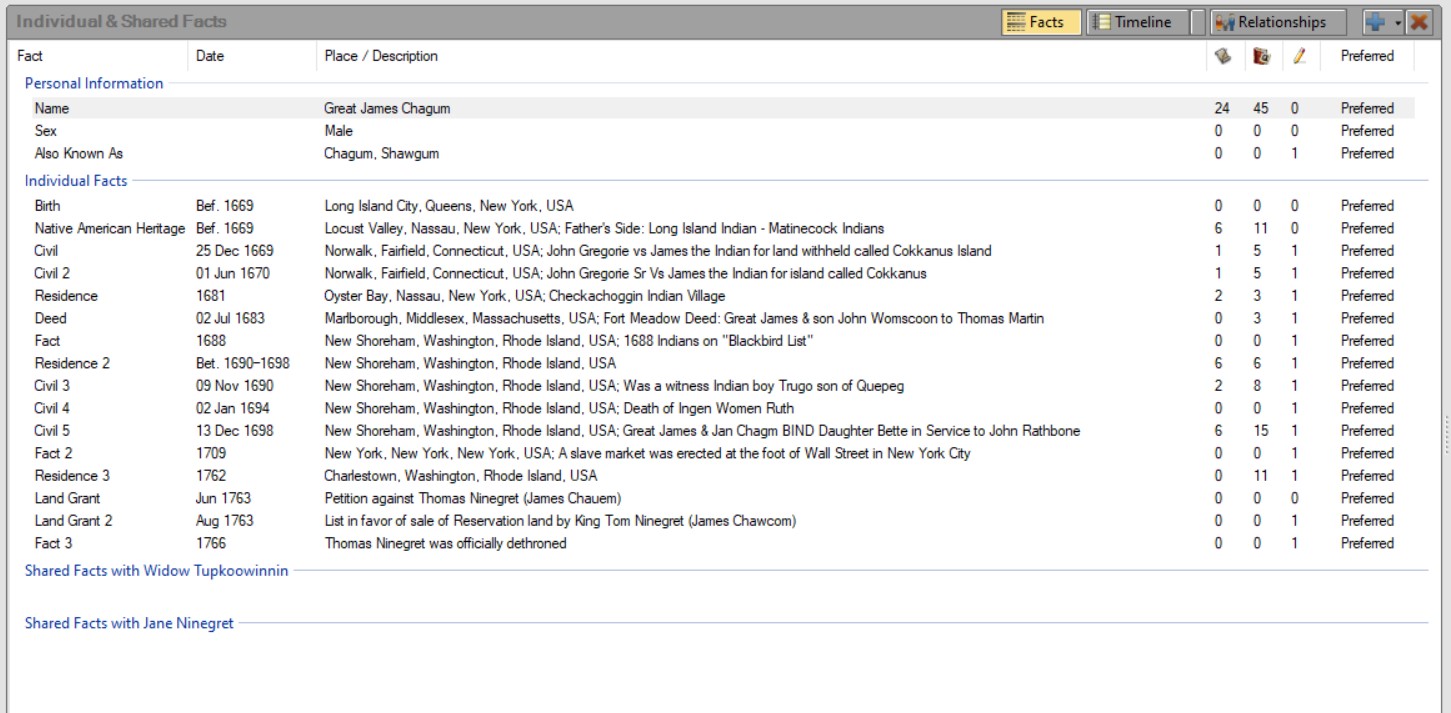The width and height of the screenshot is (1451, 713).
Task: Click the Notes pencil column header icon
Action: pos(1298,57)
